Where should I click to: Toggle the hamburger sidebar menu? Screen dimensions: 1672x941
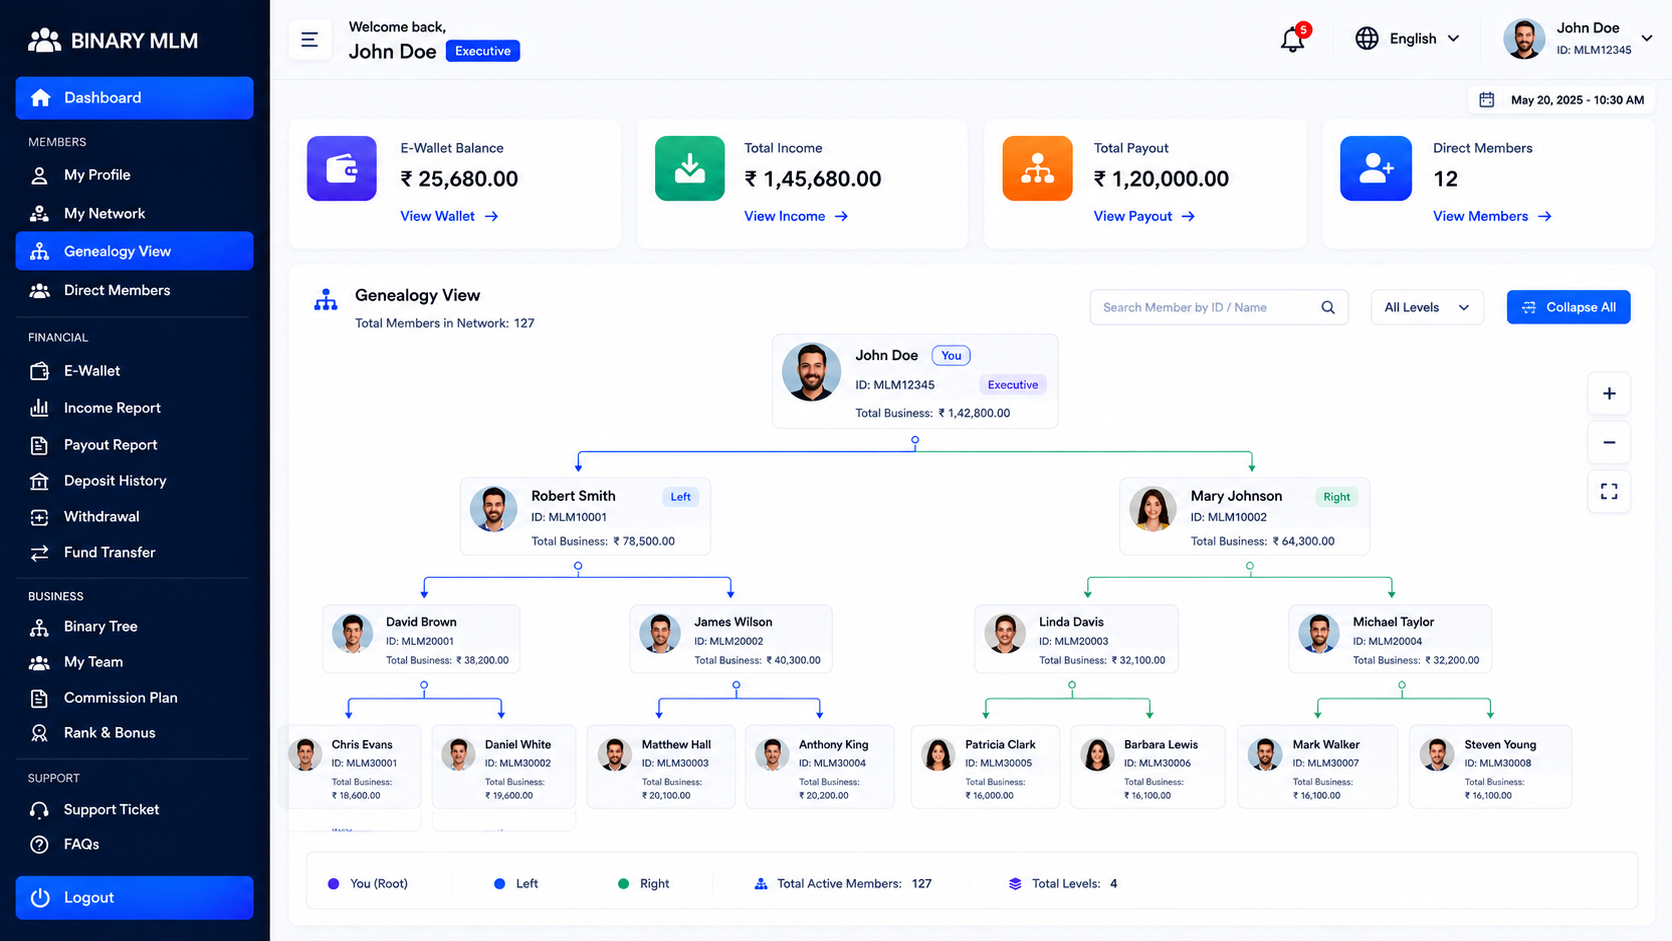(310, 40)
